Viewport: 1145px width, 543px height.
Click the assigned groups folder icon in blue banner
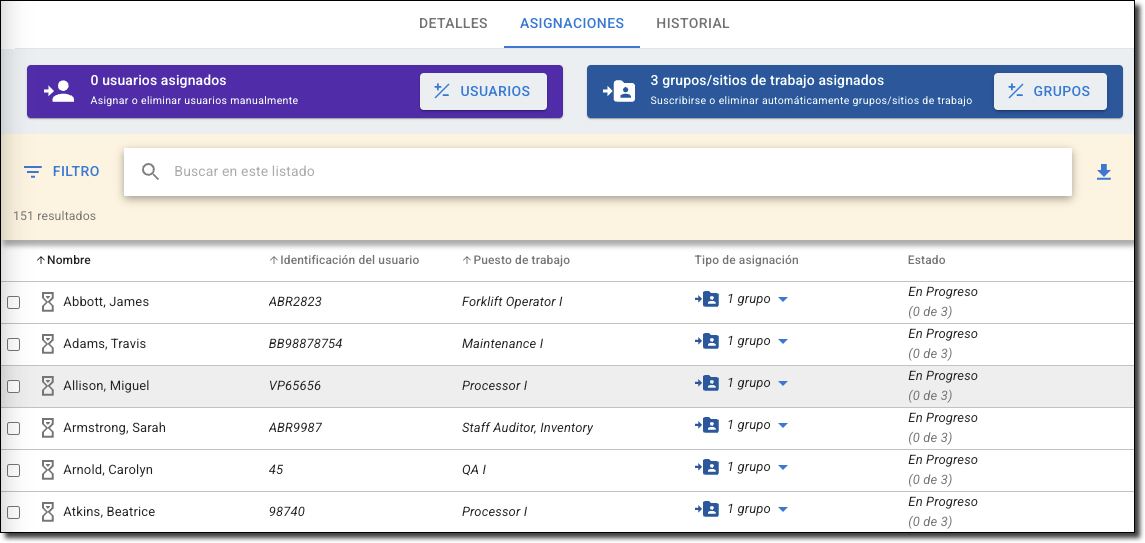tap(619, 91)
